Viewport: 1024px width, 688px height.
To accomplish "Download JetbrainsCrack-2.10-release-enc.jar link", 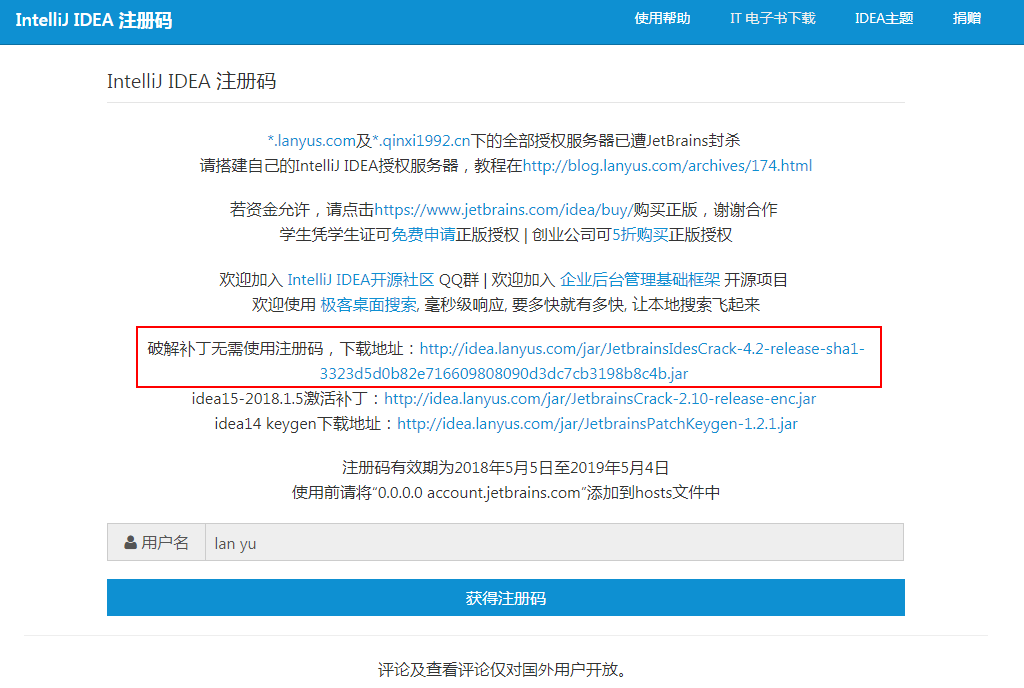I will point(600,399).
